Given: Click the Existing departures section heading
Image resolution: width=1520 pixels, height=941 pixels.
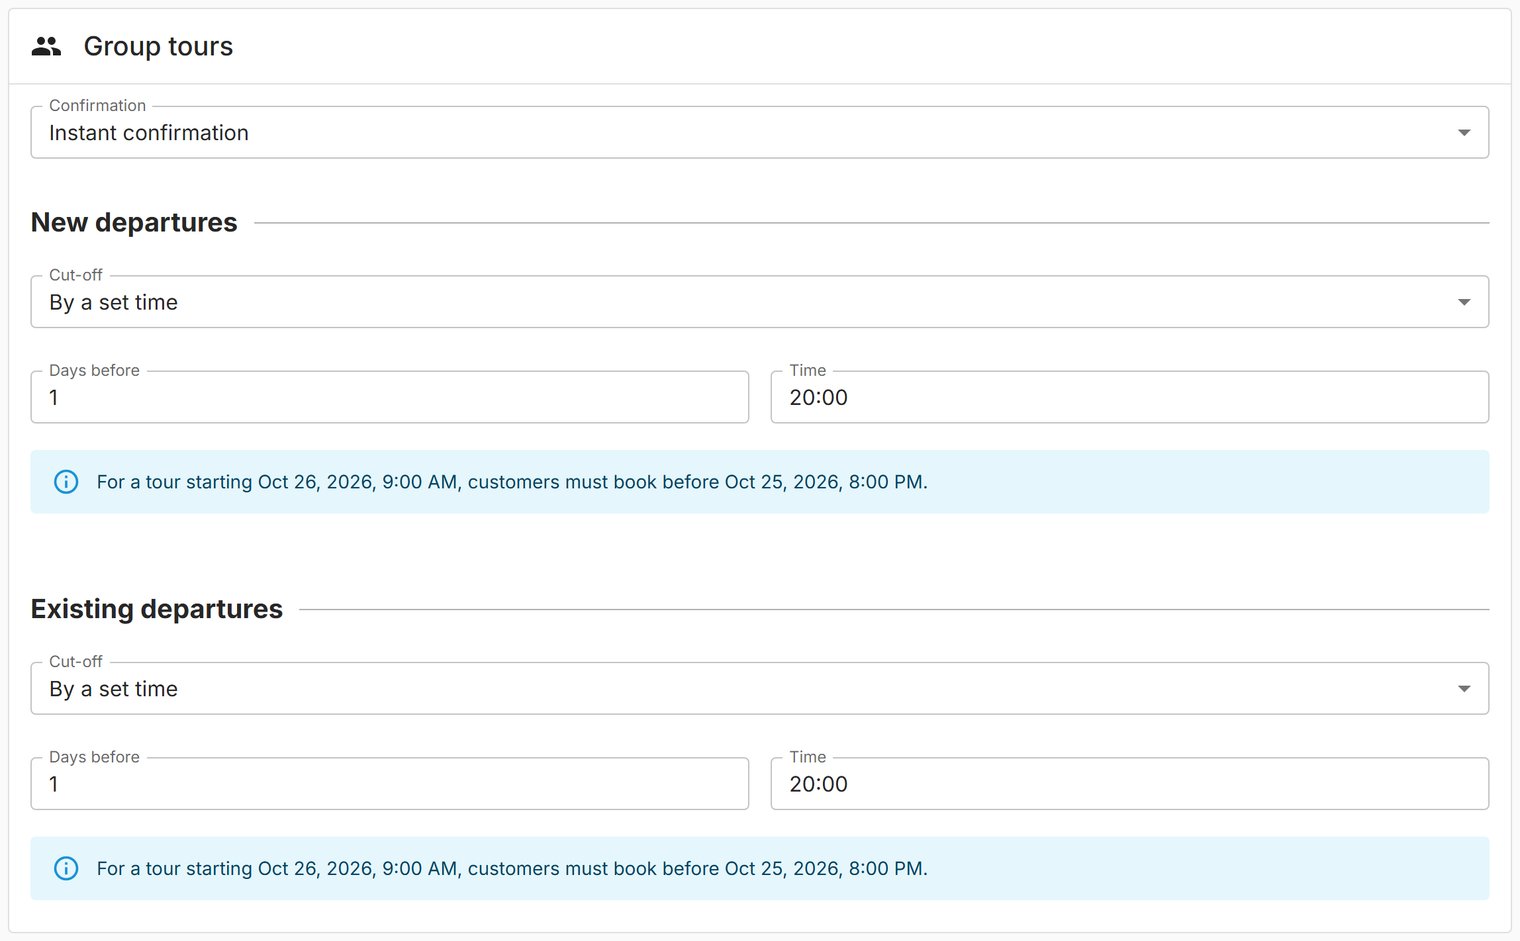Looking at the screenshot, I should click(157, 609).
